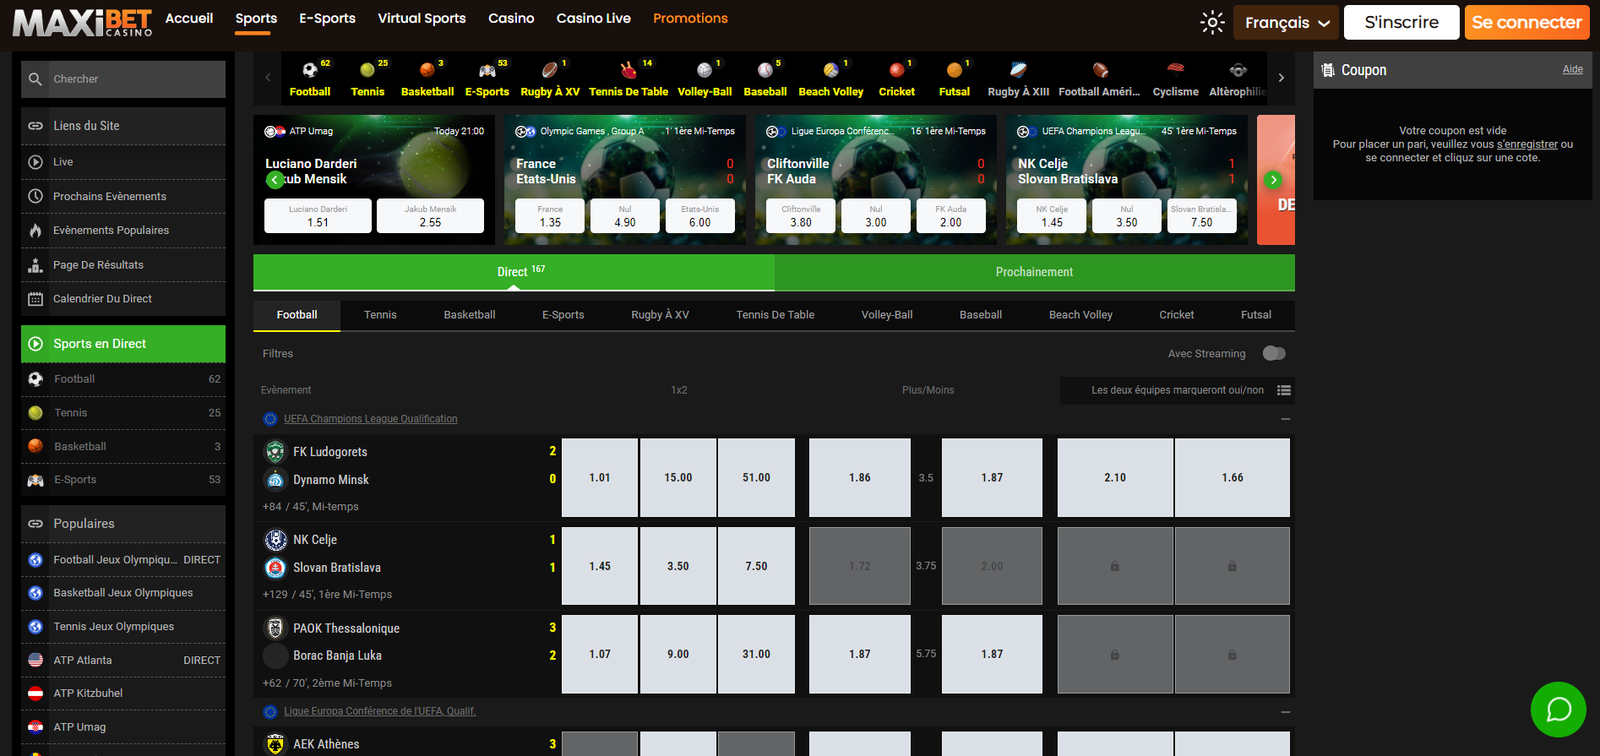Viewport: 1600px width, 756px height.
Task: Switch to Tennis tab in live list
Action: pyautogui.click(x=380, y=315)
